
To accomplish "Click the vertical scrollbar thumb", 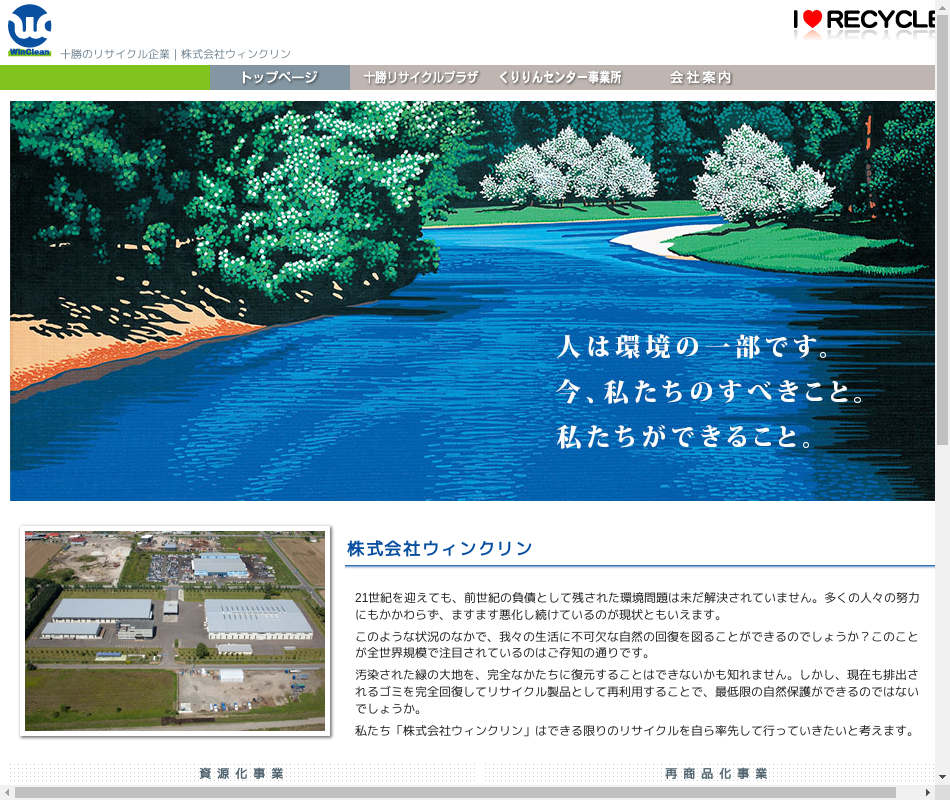I will click(x=942, y=230).
